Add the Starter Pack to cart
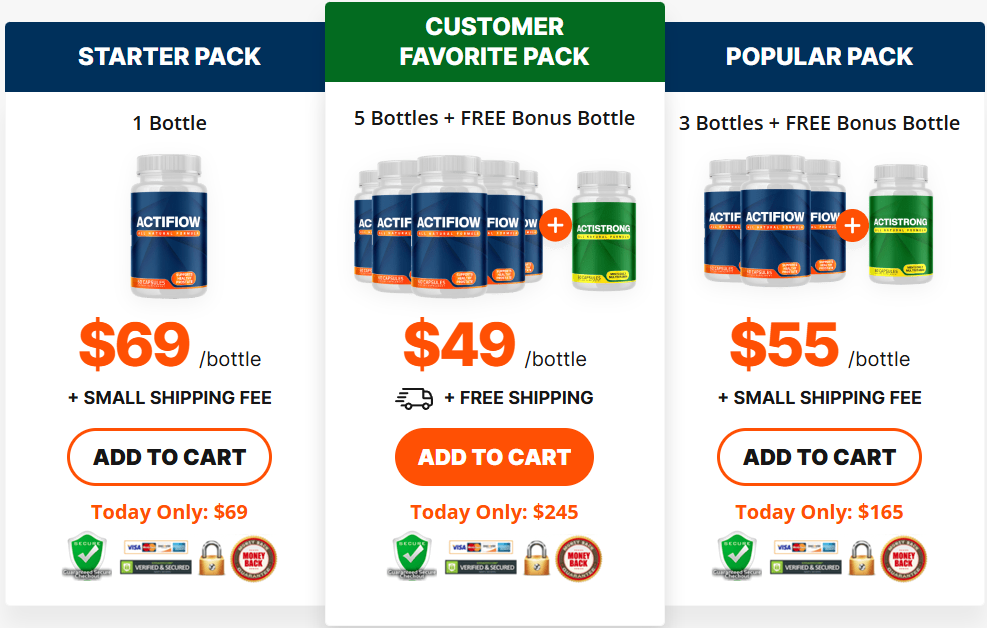The height and width of the screenshot is (628, 987). pyautogui.click(x=169, y=457)
